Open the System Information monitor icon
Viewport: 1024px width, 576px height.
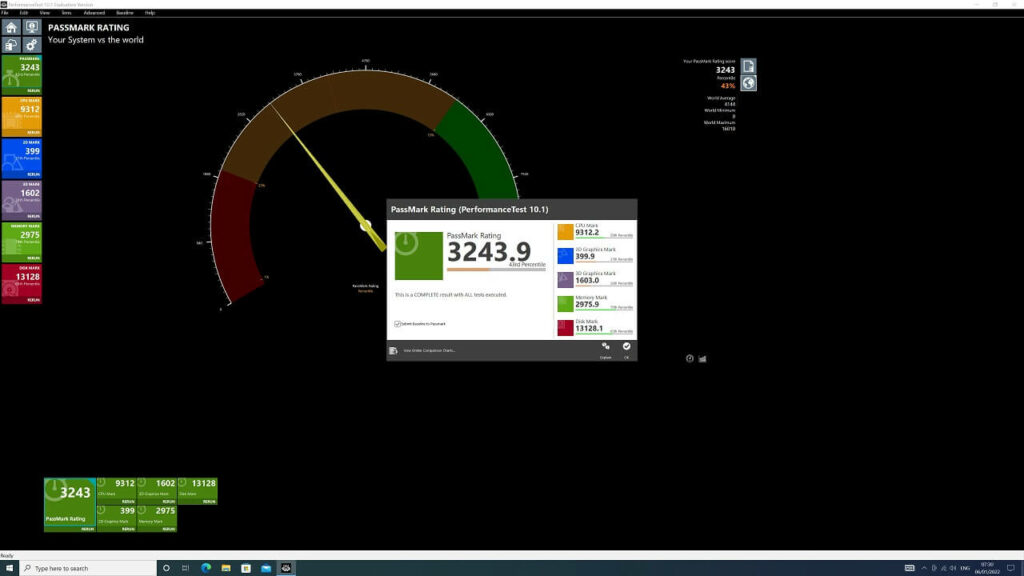31,27
